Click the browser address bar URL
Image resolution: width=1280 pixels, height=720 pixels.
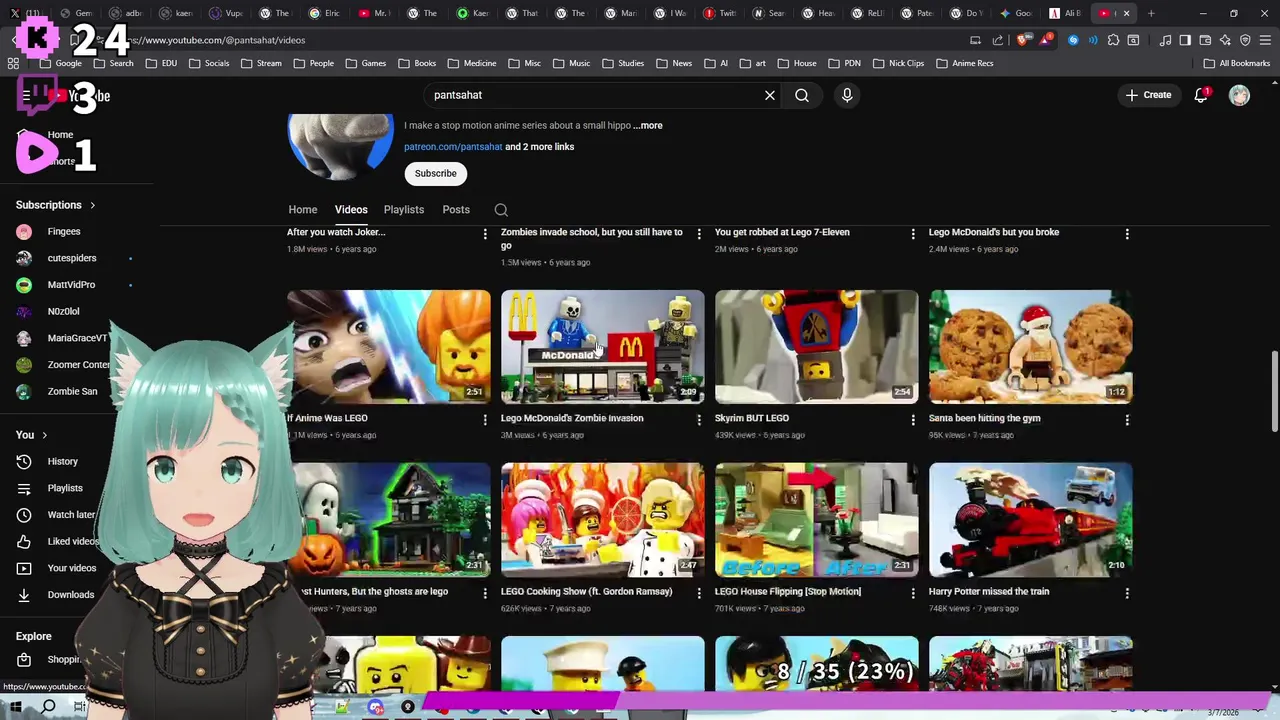[215, 40]
